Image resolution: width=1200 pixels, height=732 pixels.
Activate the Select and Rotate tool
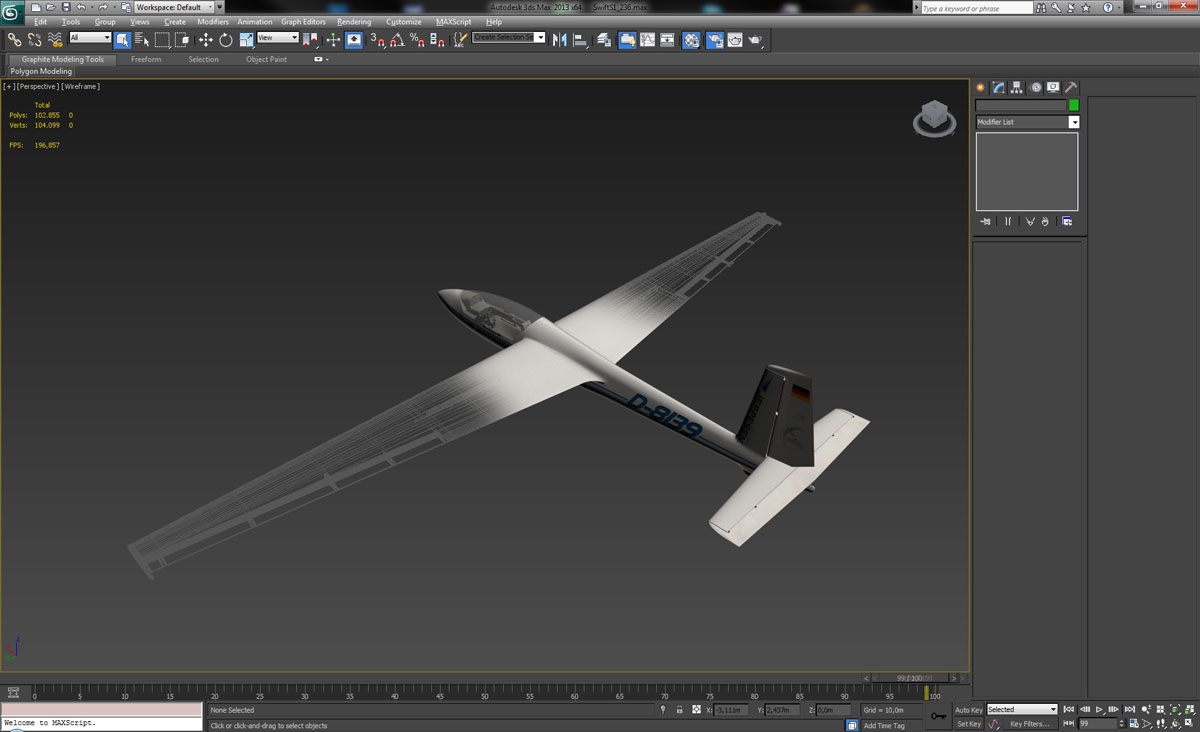226,40
